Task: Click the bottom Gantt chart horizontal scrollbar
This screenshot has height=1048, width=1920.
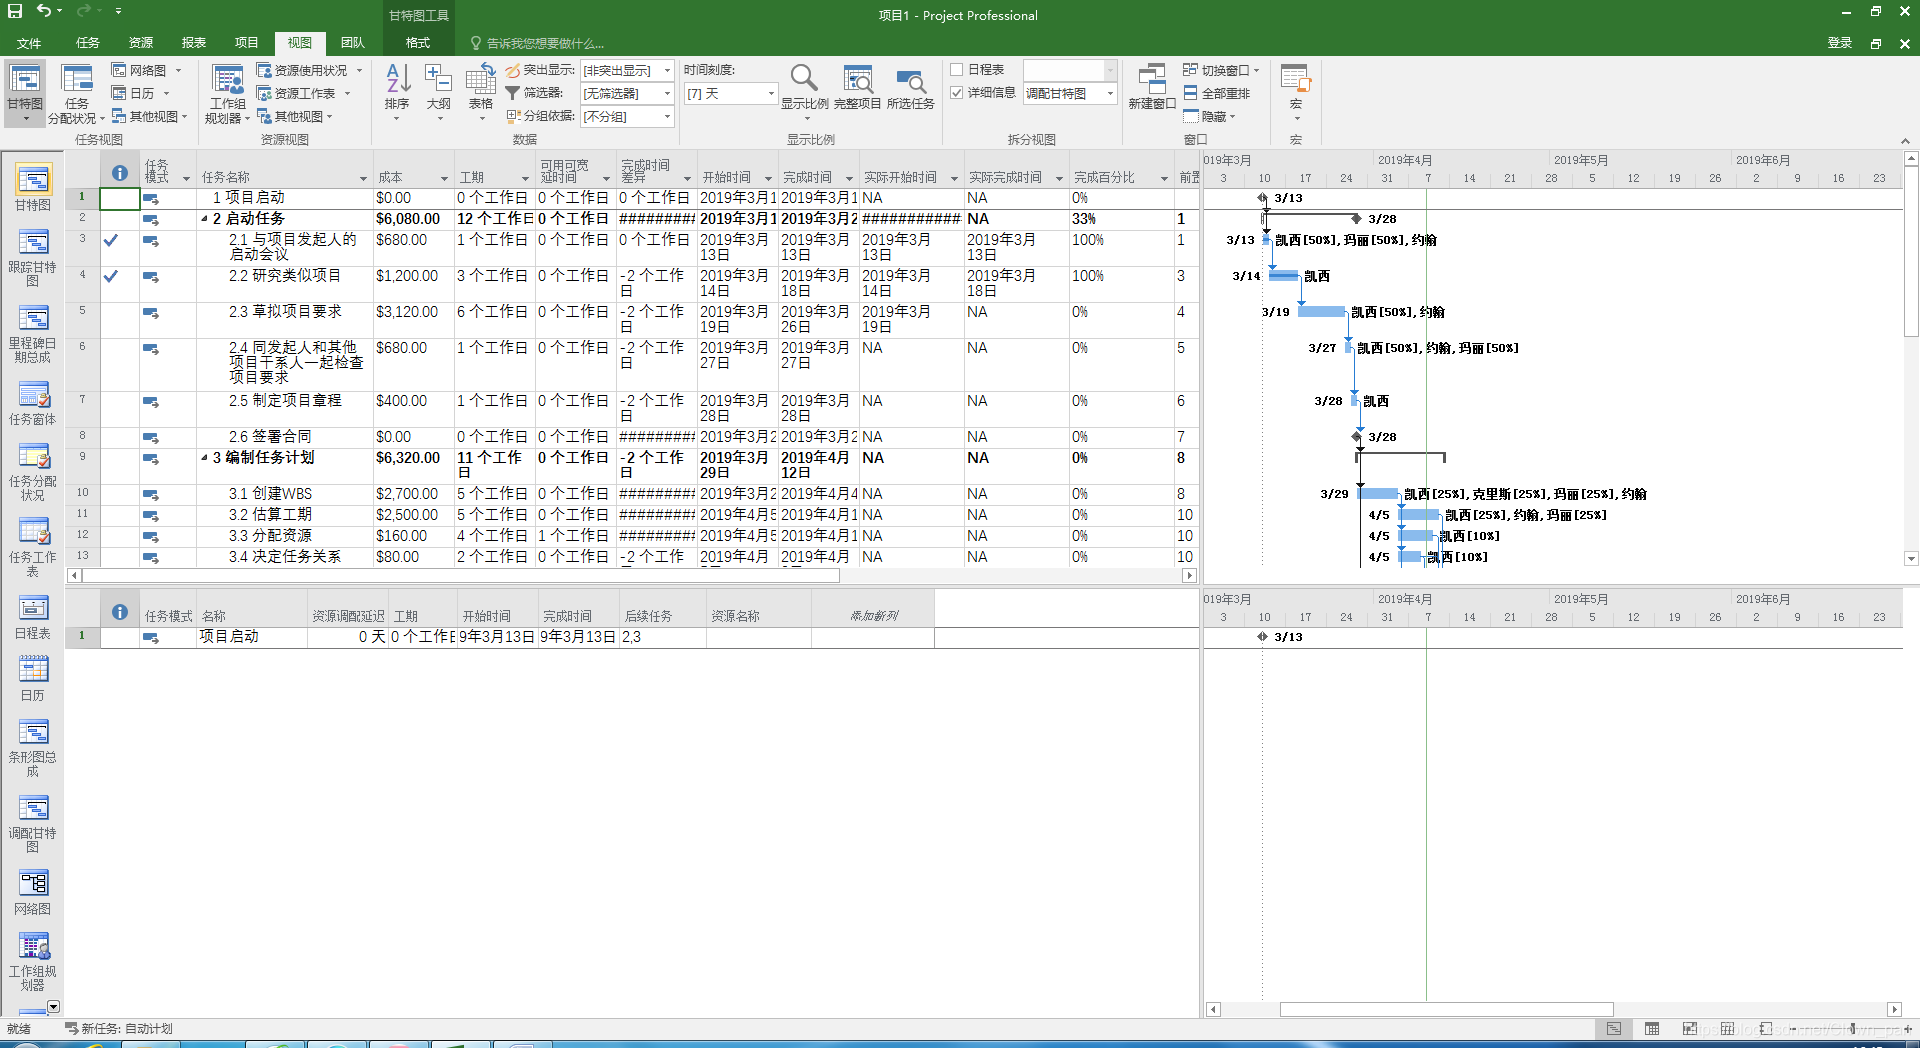Action: 1446,1010
